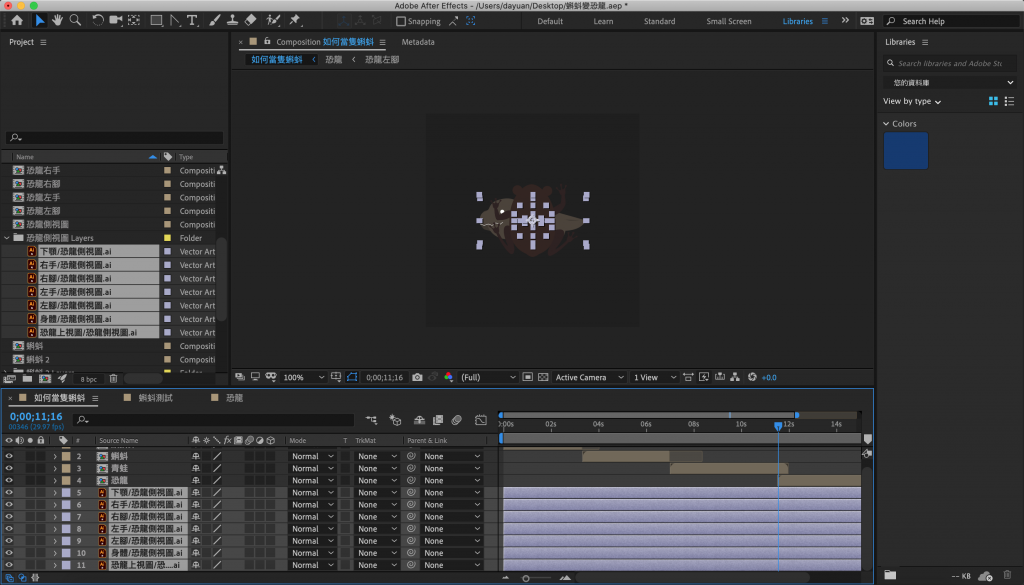Select the Rotation tool
Screen dimensions: 1024x585
click(98, 20)
